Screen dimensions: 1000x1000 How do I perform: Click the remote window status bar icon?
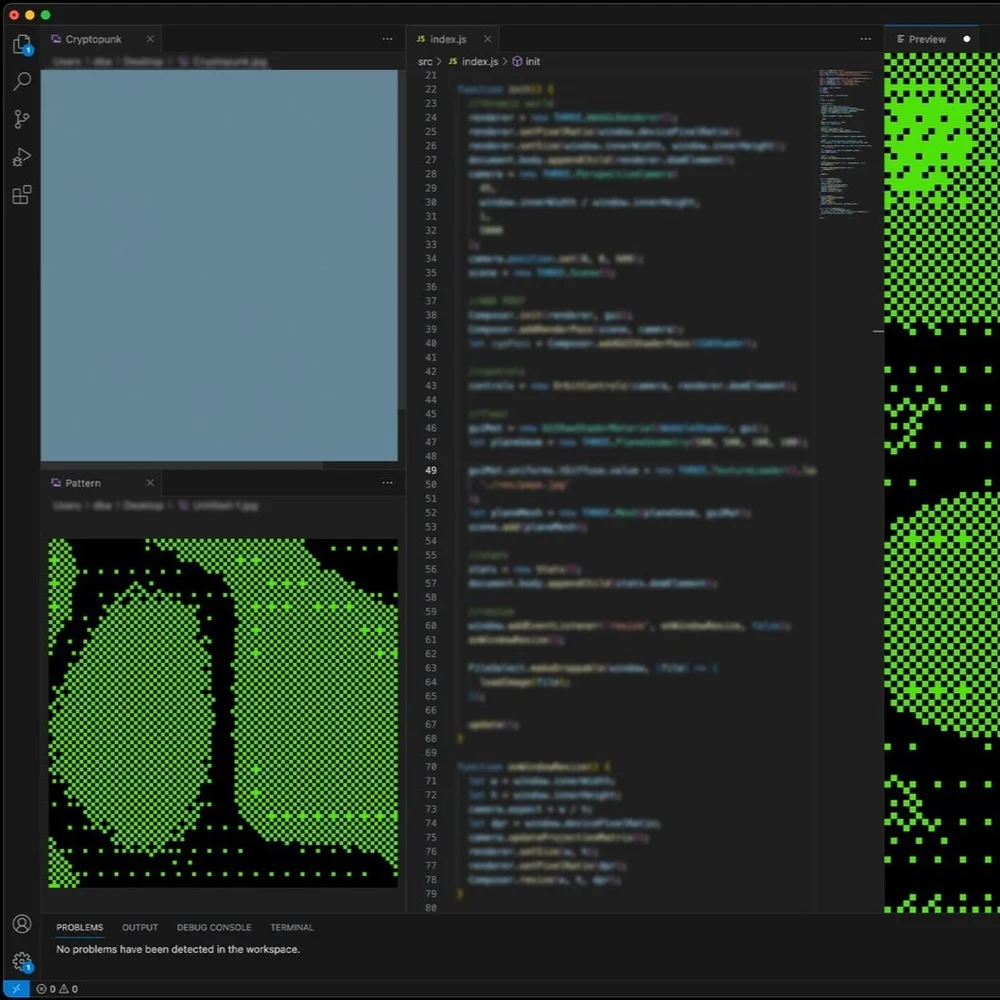pyautogui.click(x=16, y=989)
